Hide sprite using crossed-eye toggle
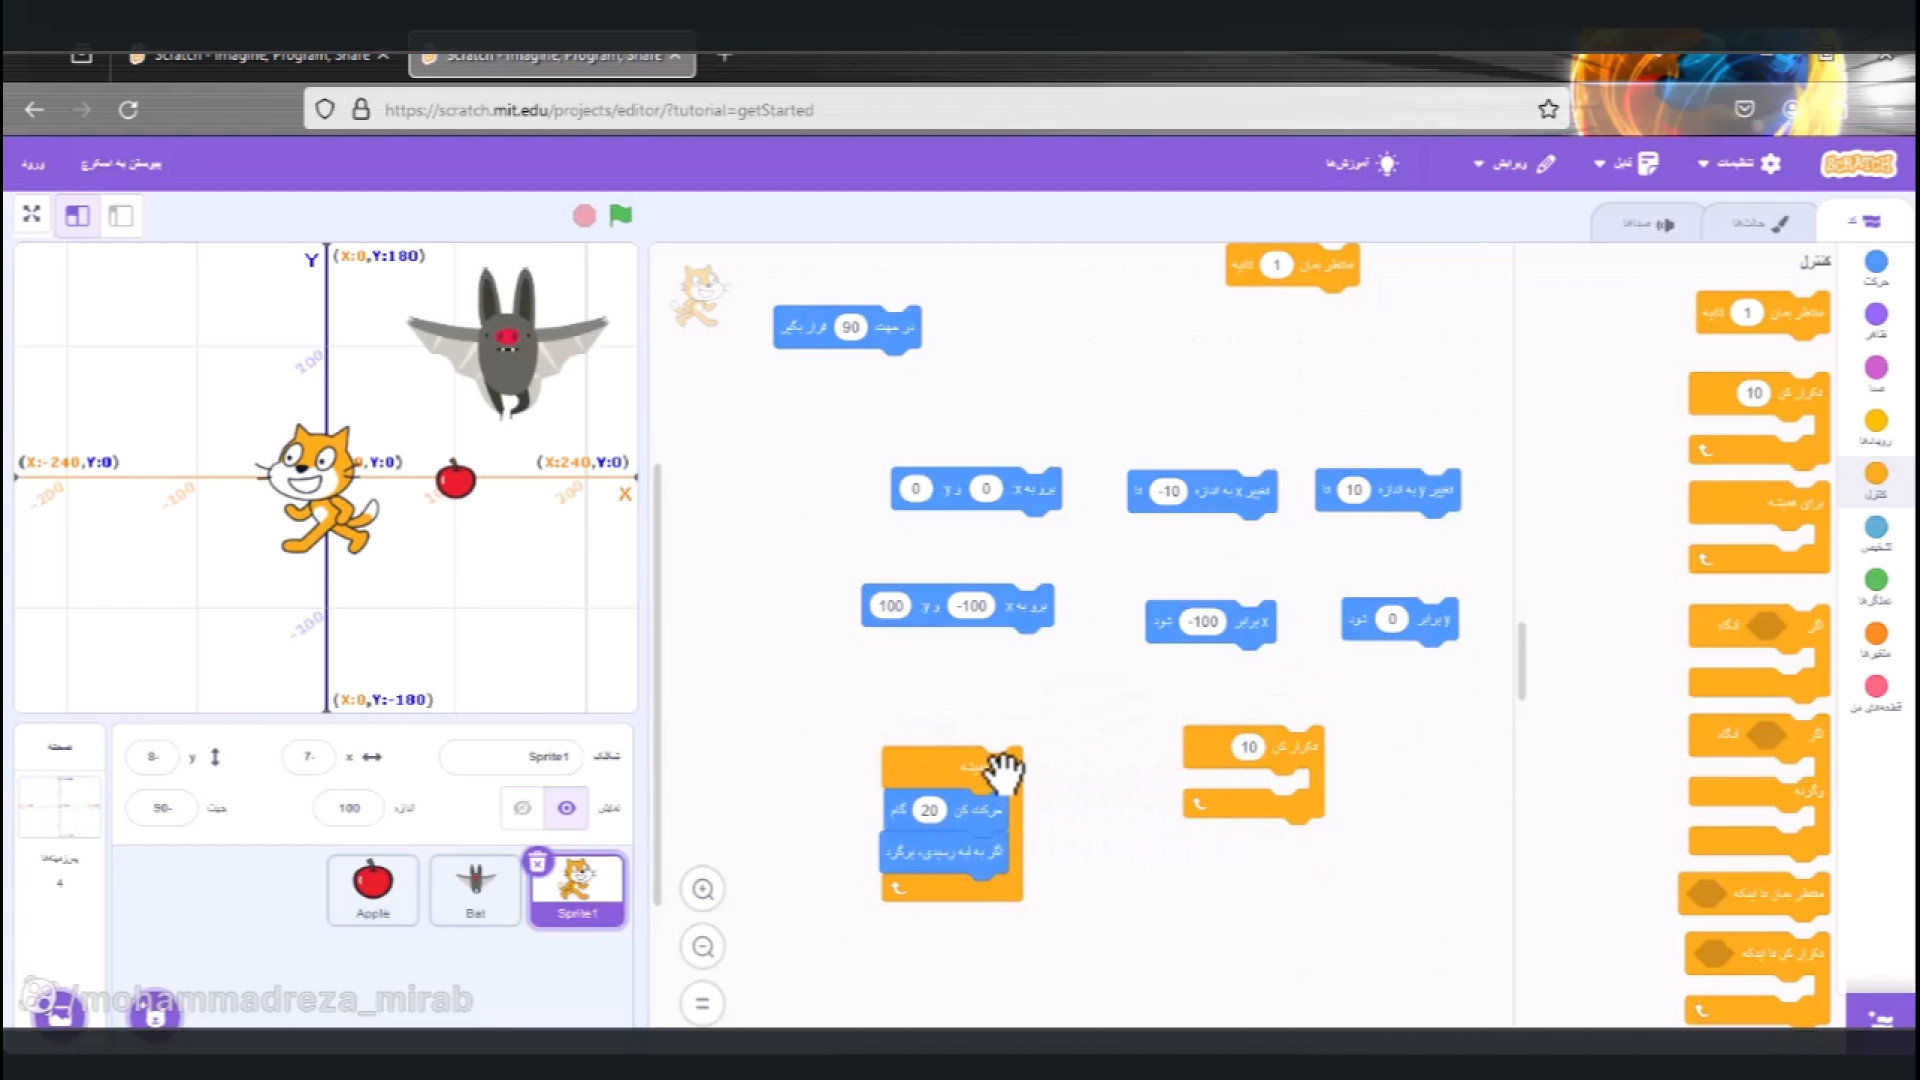 [522, 808]
